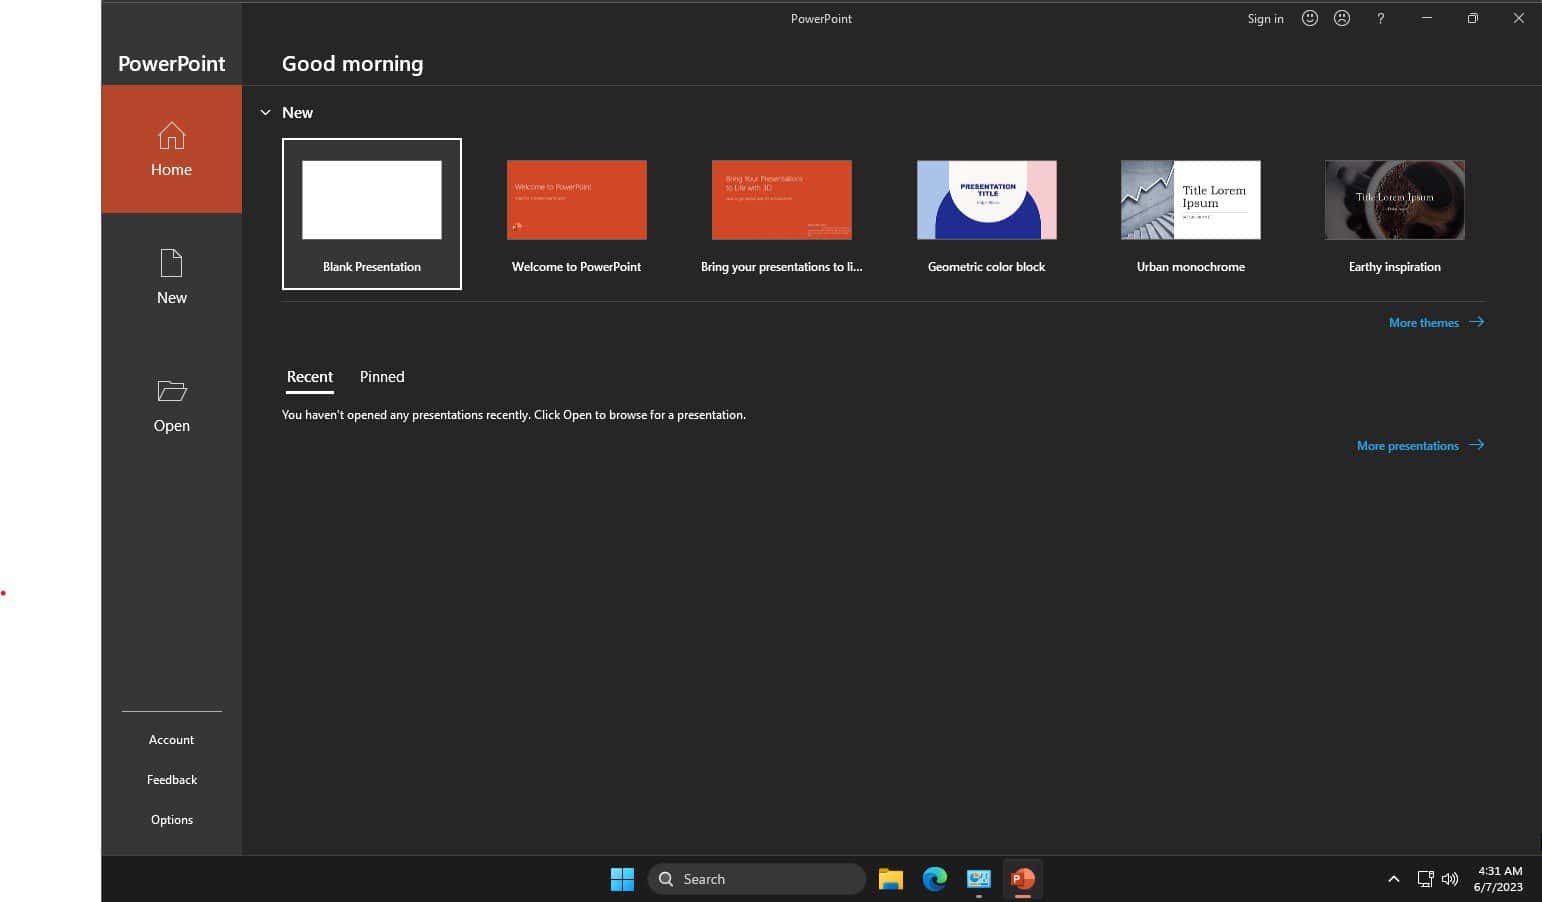Screen dimensions: 1542x902
Task: Open the volume speaker tray icon
Action: pos(1450,879)
